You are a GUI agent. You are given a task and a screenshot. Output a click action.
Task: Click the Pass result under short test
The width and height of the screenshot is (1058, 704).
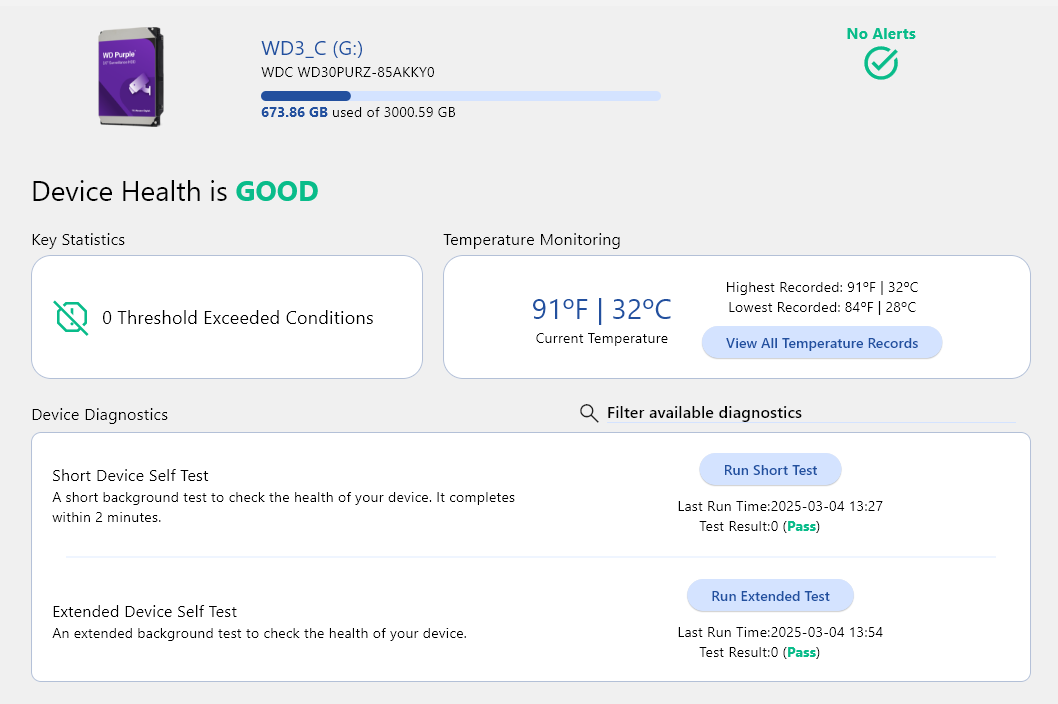(x=802, y=526)
